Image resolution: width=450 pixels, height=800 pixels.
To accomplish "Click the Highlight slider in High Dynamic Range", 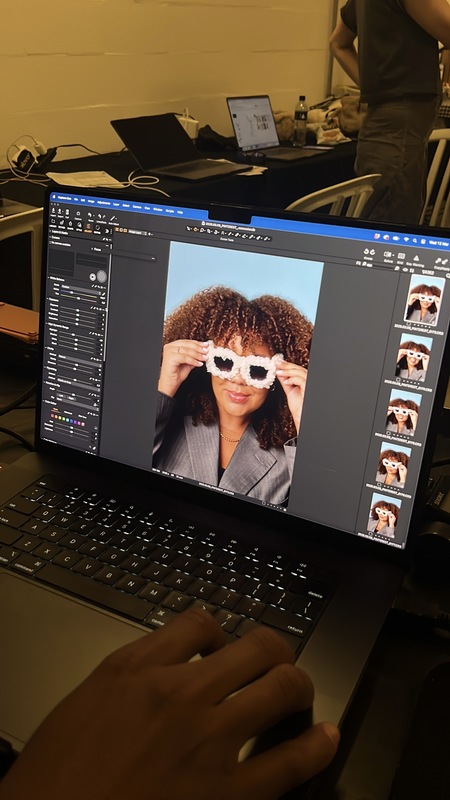I will tap(77, 335).
